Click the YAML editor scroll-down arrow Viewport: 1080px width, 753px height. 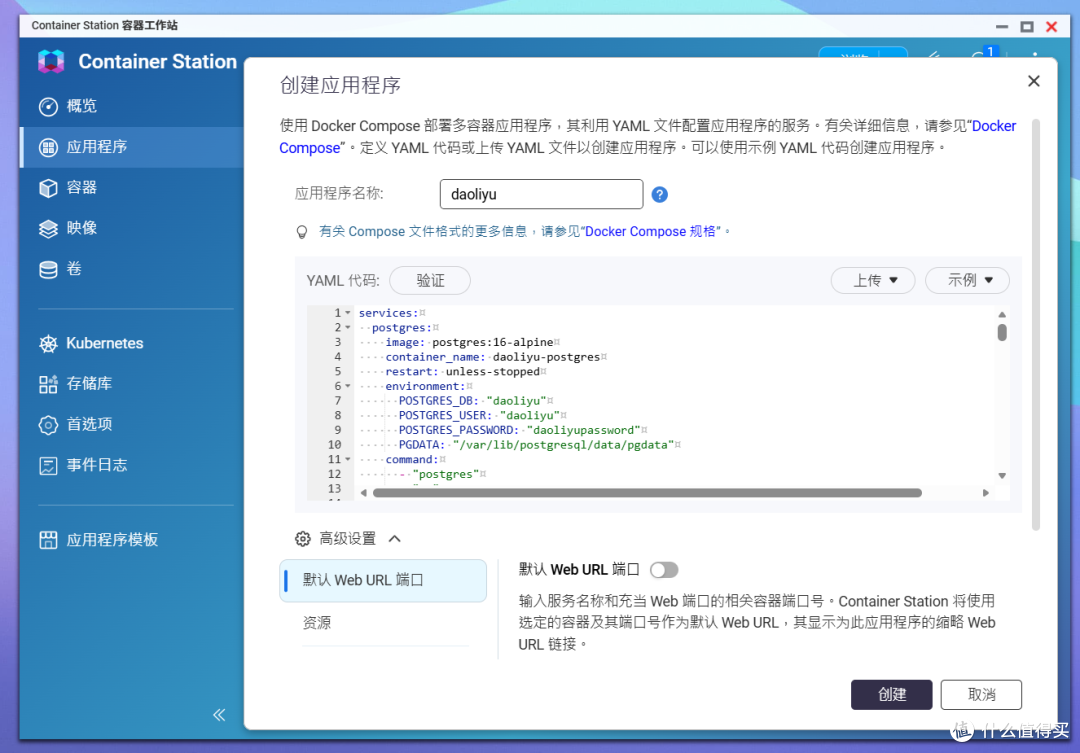pos(1002,475)
